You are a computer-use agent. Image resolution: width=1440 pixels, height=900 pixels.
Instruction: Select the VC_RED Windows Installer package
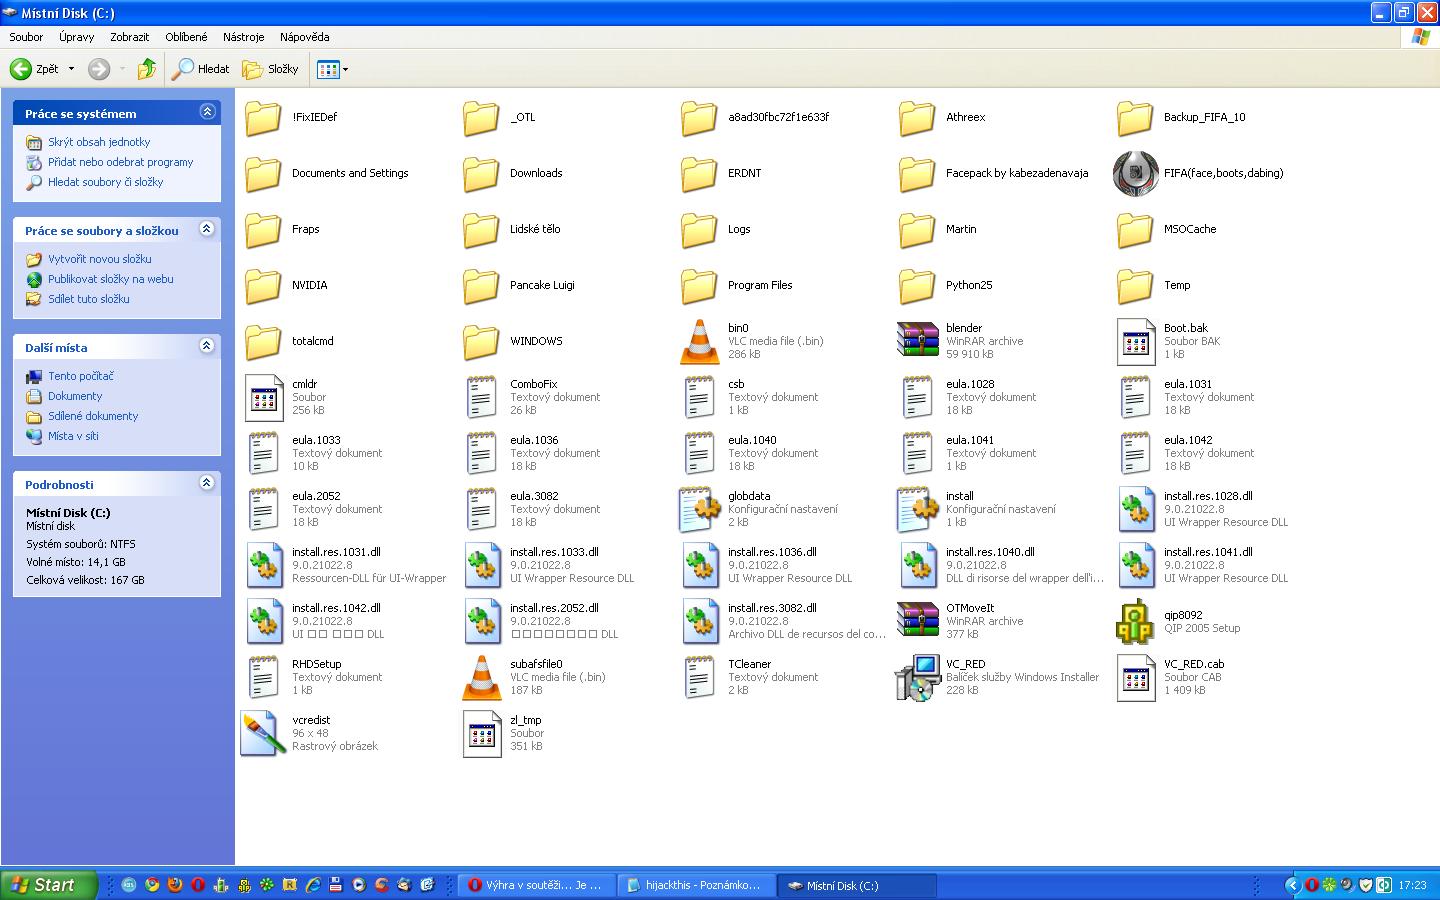(917, 677)
